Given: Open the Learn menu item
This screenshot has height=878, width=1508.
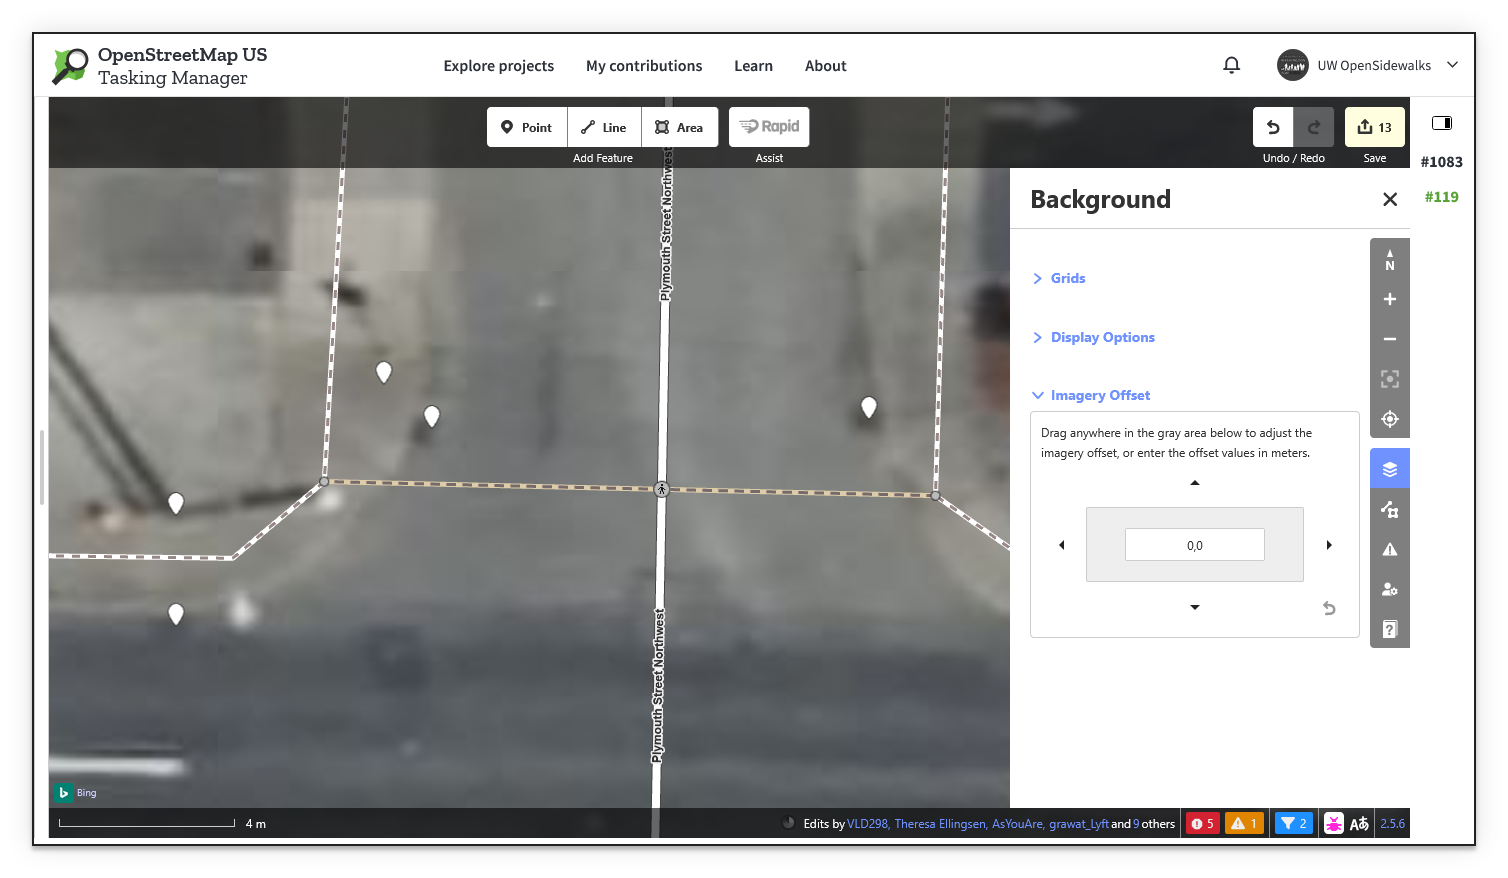Looking at the screenshot, I should (x=753, y=65).
